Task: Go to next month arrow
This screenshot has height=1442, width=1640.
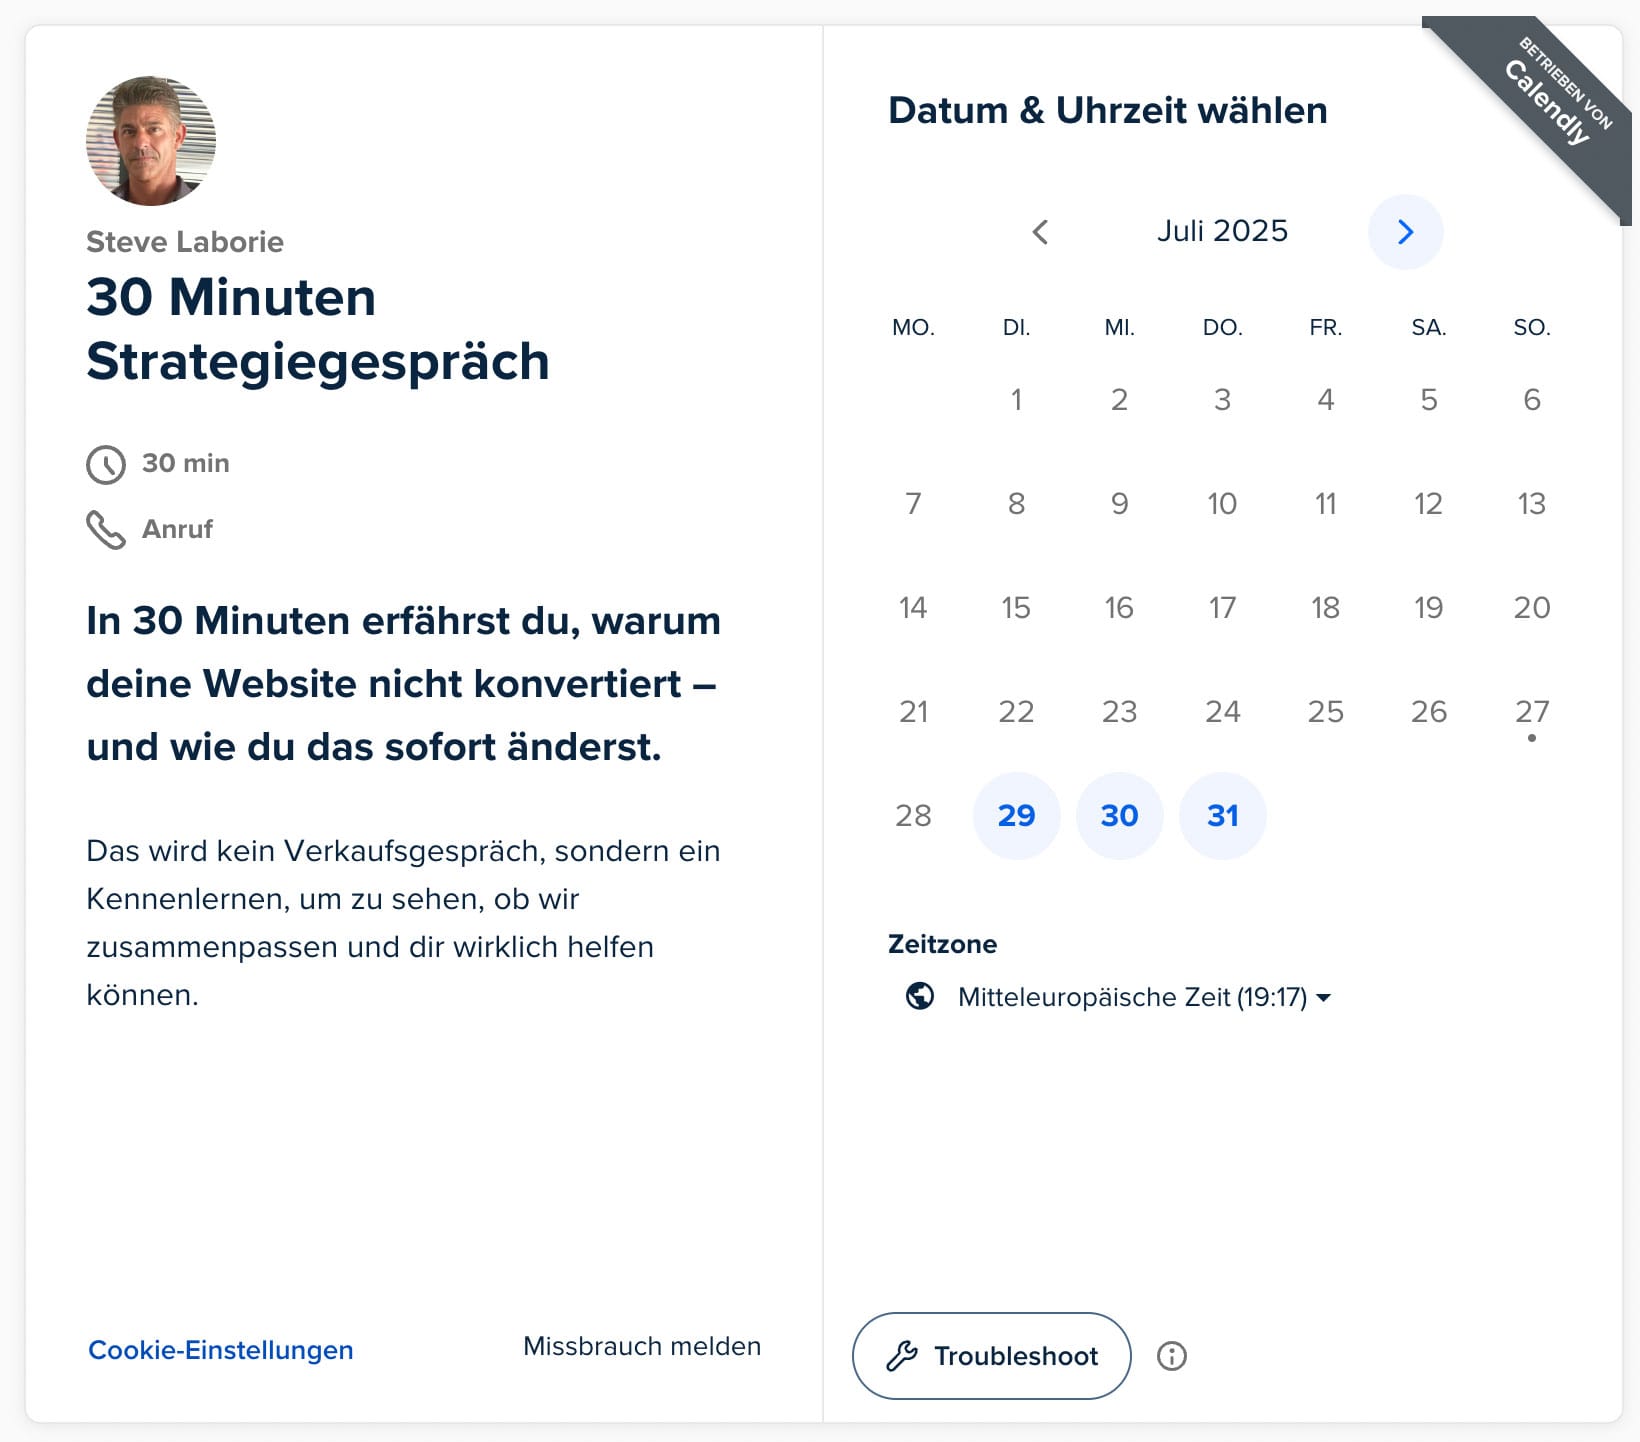Action: tap(1405, 232)
